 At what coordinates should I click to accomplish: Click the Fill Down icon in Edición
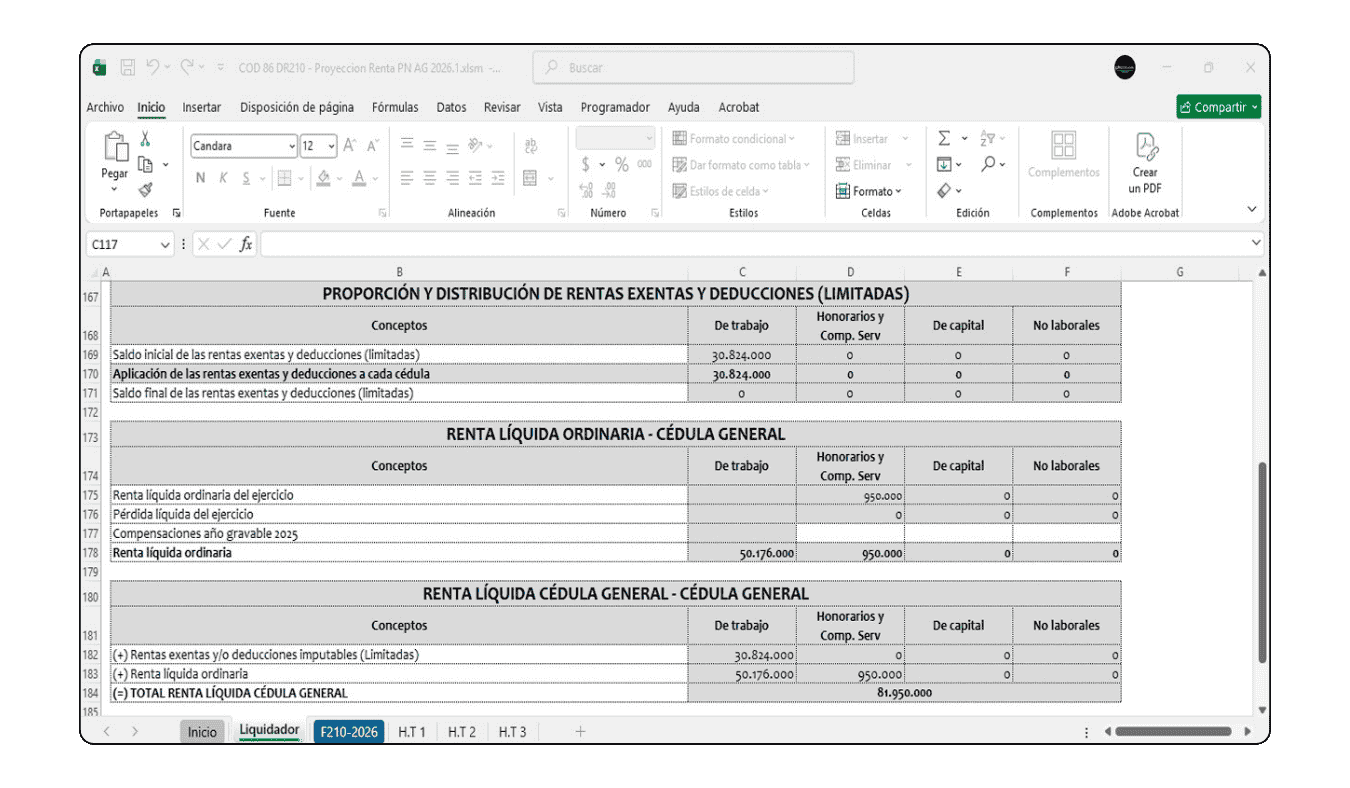[x=943, y=164]
